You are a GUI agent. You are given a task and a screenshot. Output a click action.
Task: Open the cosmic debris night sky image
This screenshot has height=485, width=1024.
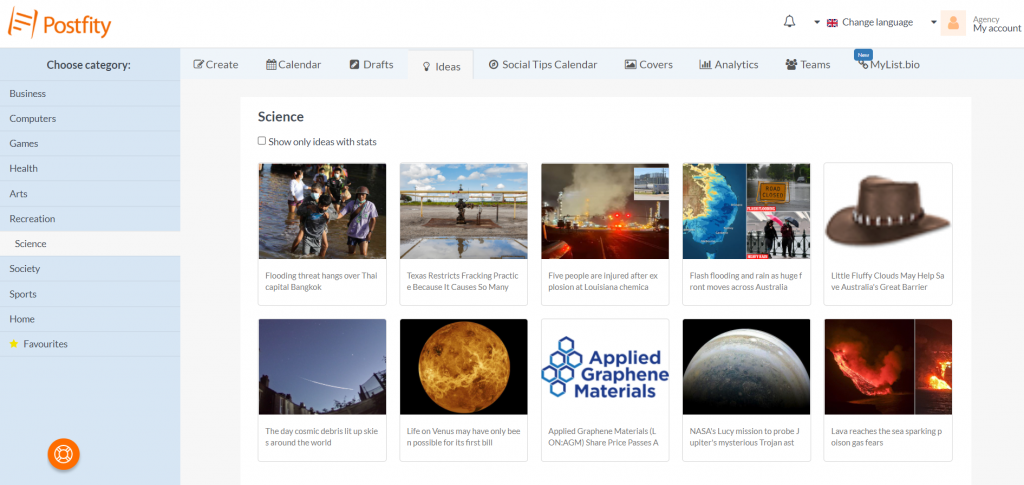point(323,367)
